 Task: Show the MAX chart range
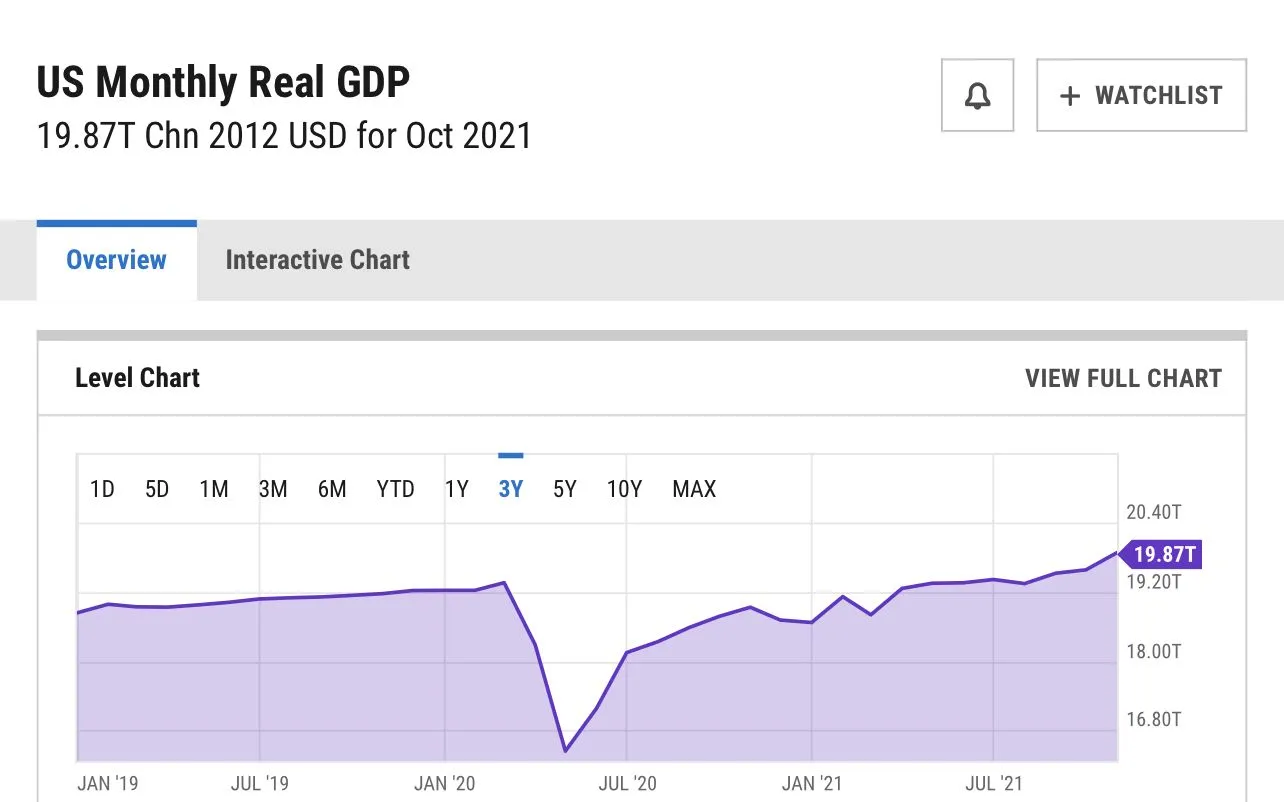tap(694, 489)
